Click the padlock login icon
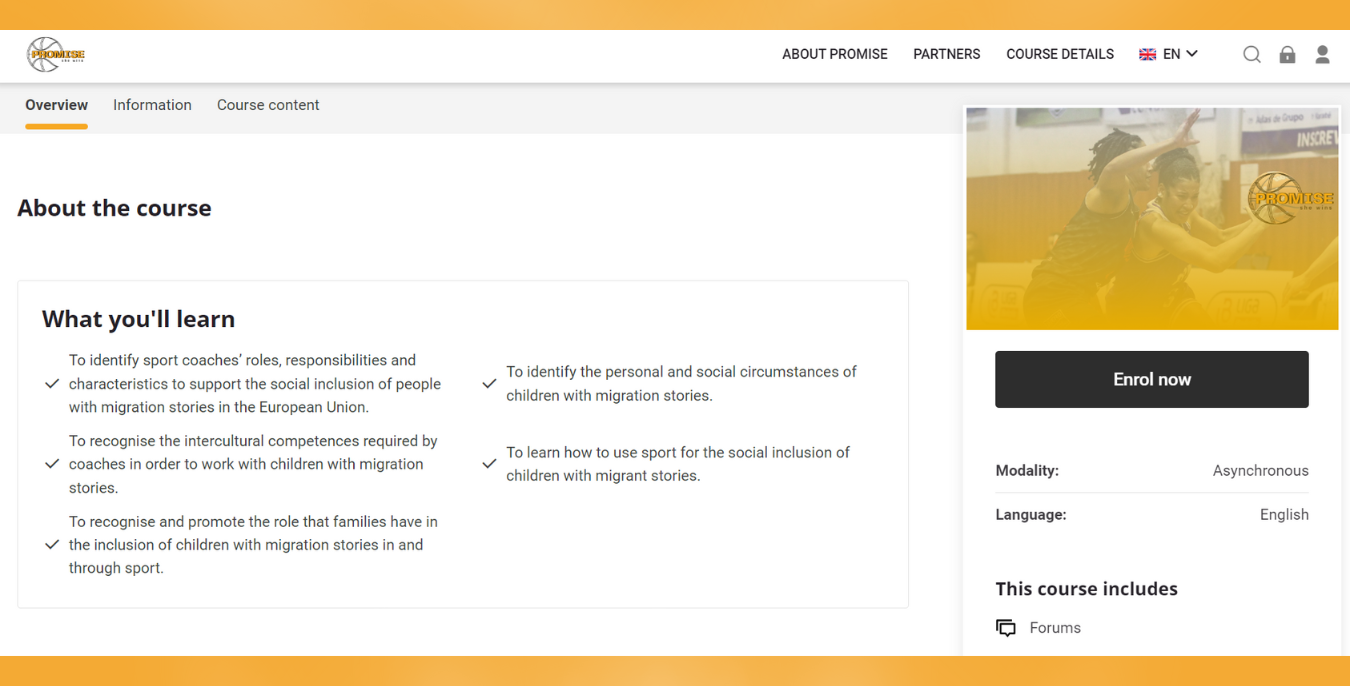Image resolution: width=1350 pixels, height=686 pixels. pyautogui.click(x=1287, y=55)
